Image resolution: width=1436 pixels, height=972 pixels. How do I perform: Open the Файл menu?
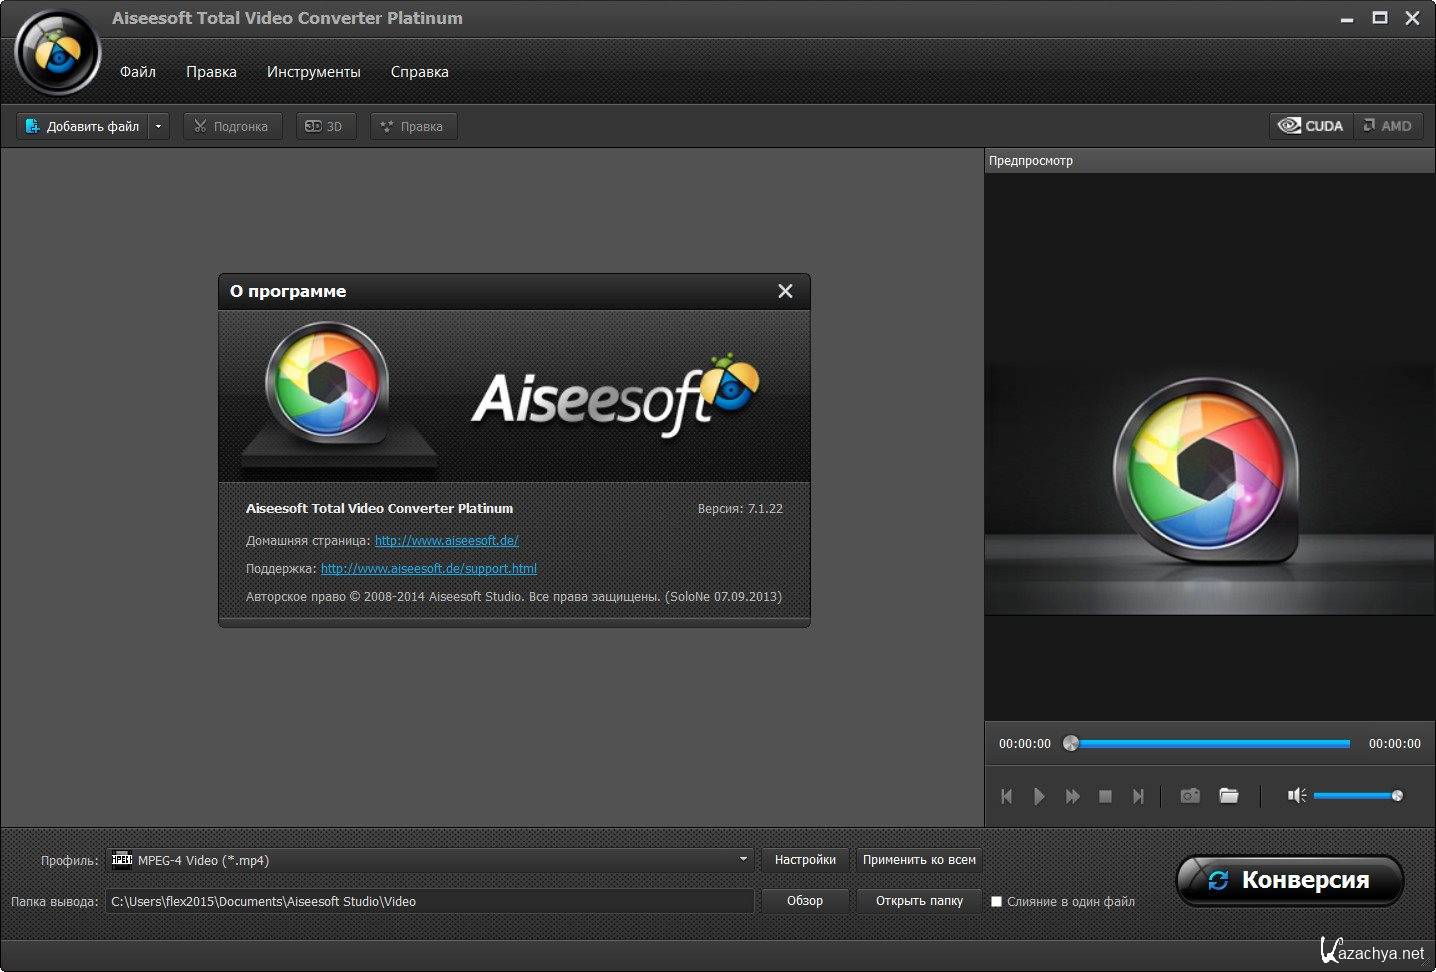click(x=138, y=72)
